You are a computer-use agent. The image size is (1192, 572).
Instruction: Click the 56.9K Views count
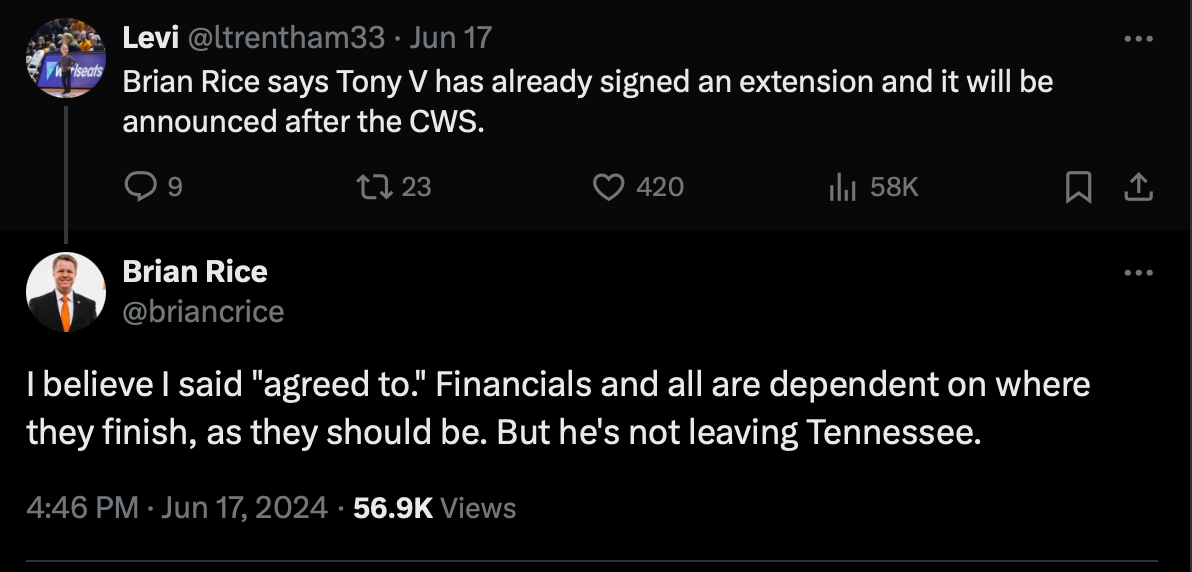[435, 507]
